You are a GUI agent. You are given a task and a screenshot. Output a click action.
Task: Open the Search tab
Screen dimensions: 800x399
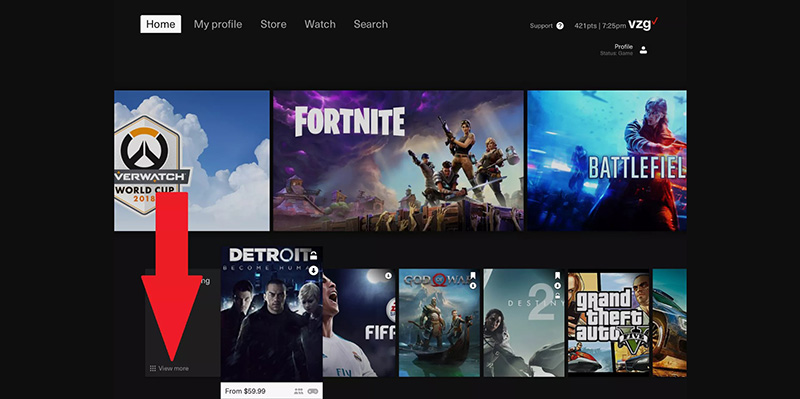coord(370,24)
